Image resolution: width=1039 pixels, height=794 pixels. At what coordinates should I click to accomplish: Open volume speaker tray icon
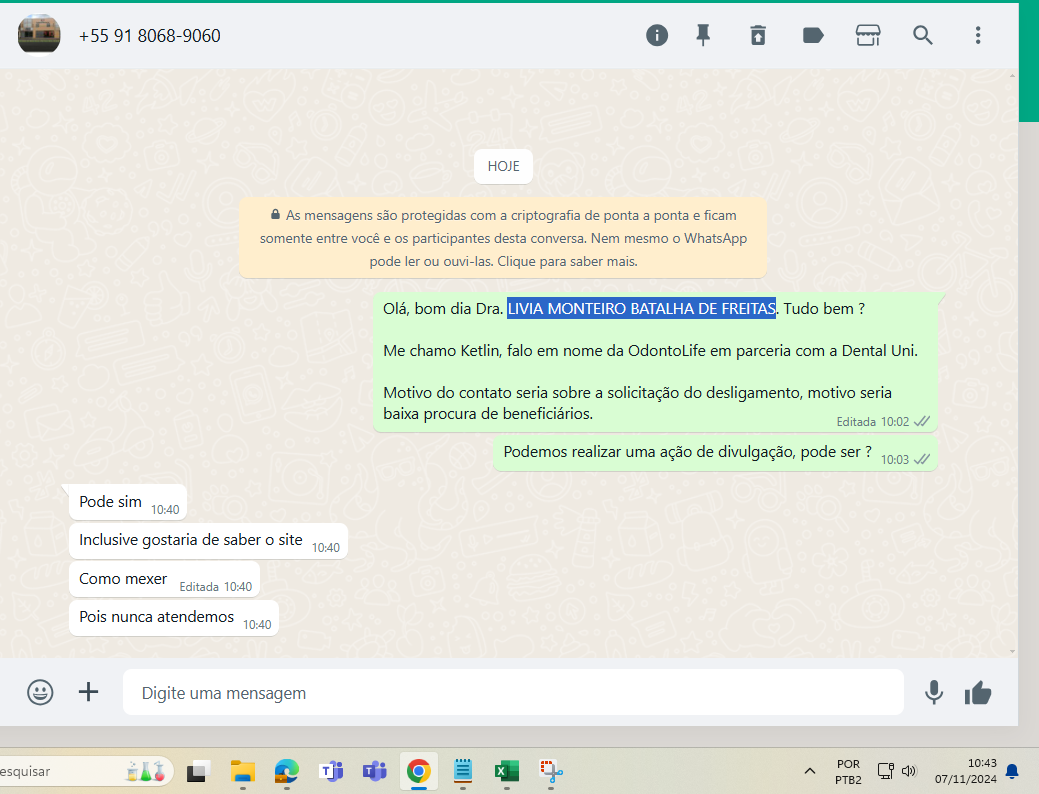coord(908,771)
